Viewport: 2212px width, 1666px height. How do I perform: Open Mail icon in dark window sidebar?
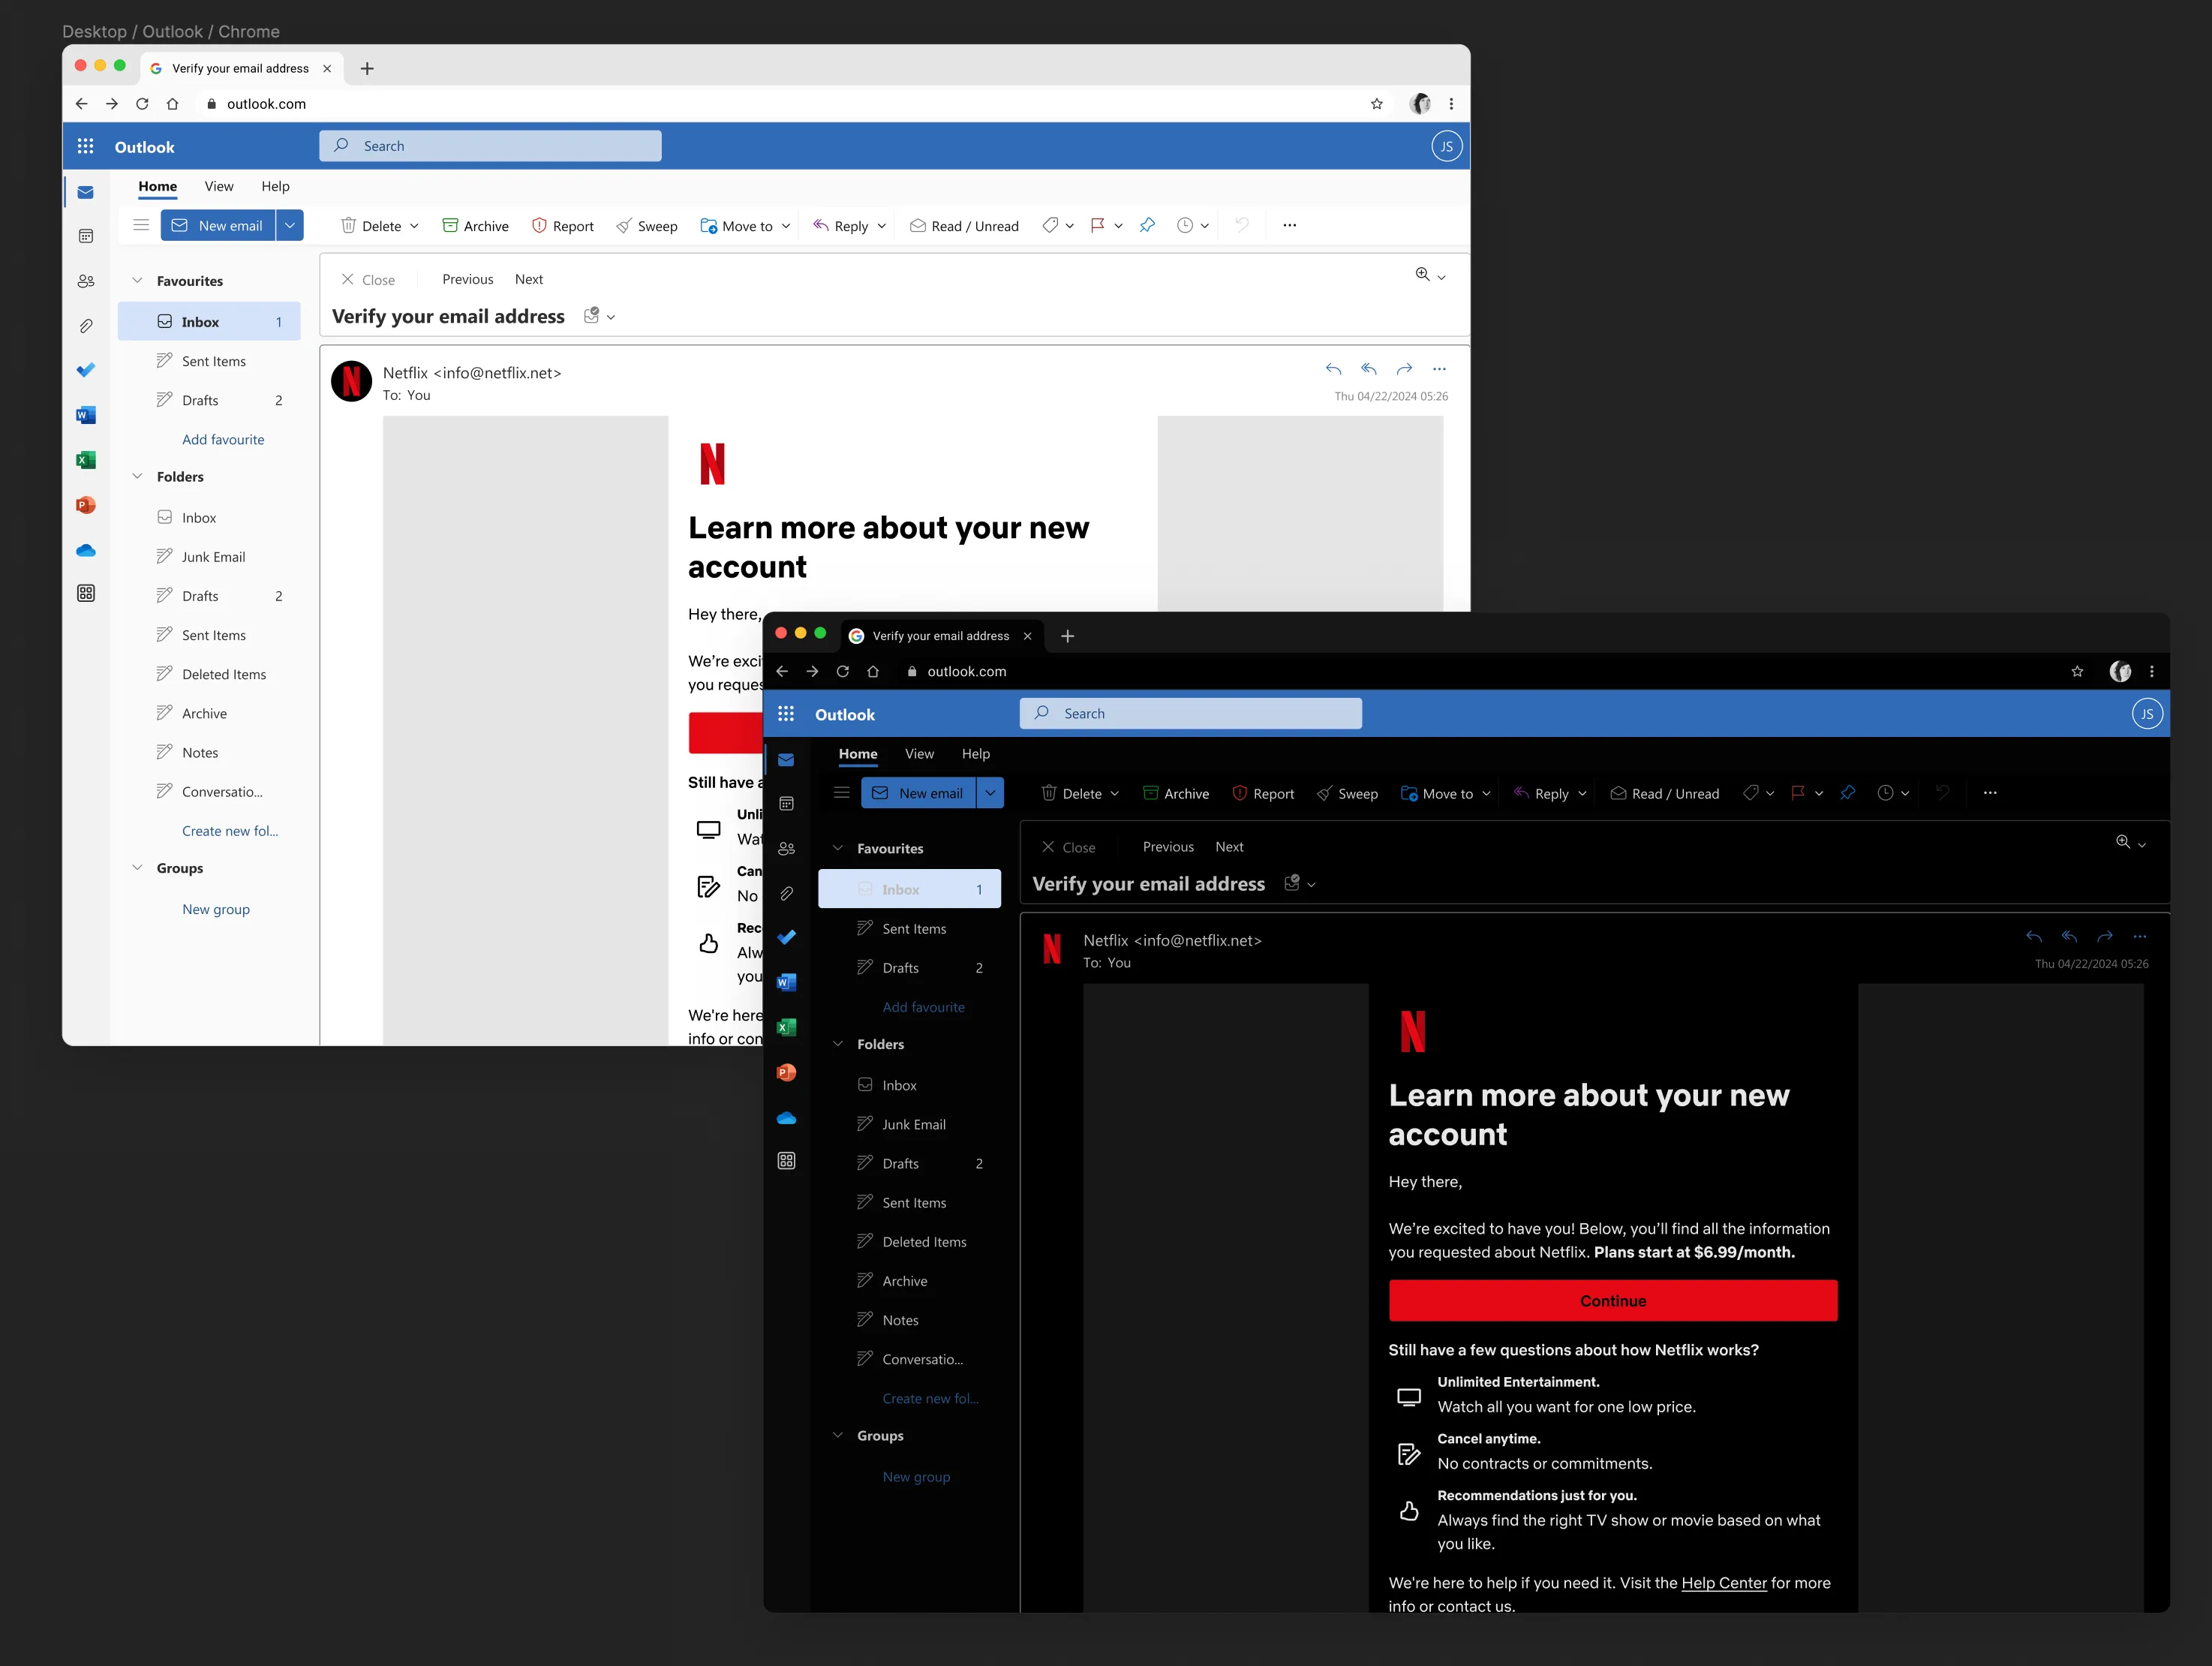(787, 760)
